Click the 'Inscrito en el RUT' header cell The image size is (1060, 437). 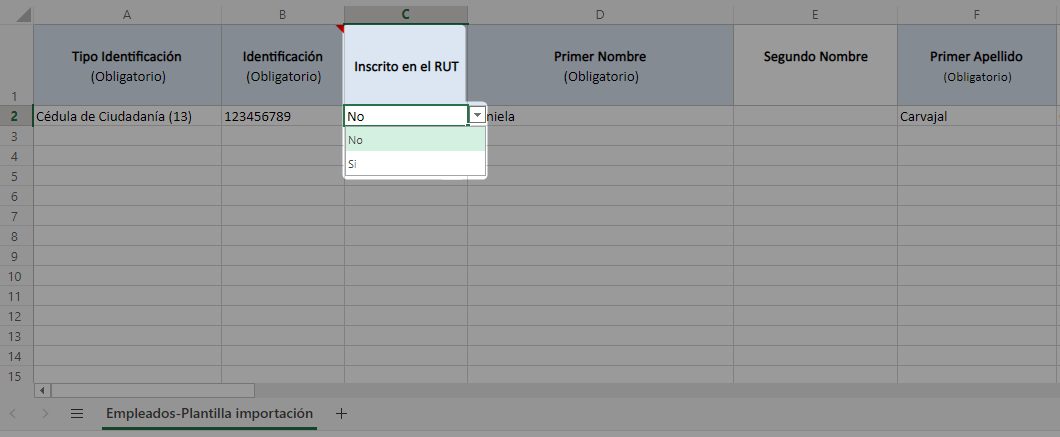coord(405,65)
